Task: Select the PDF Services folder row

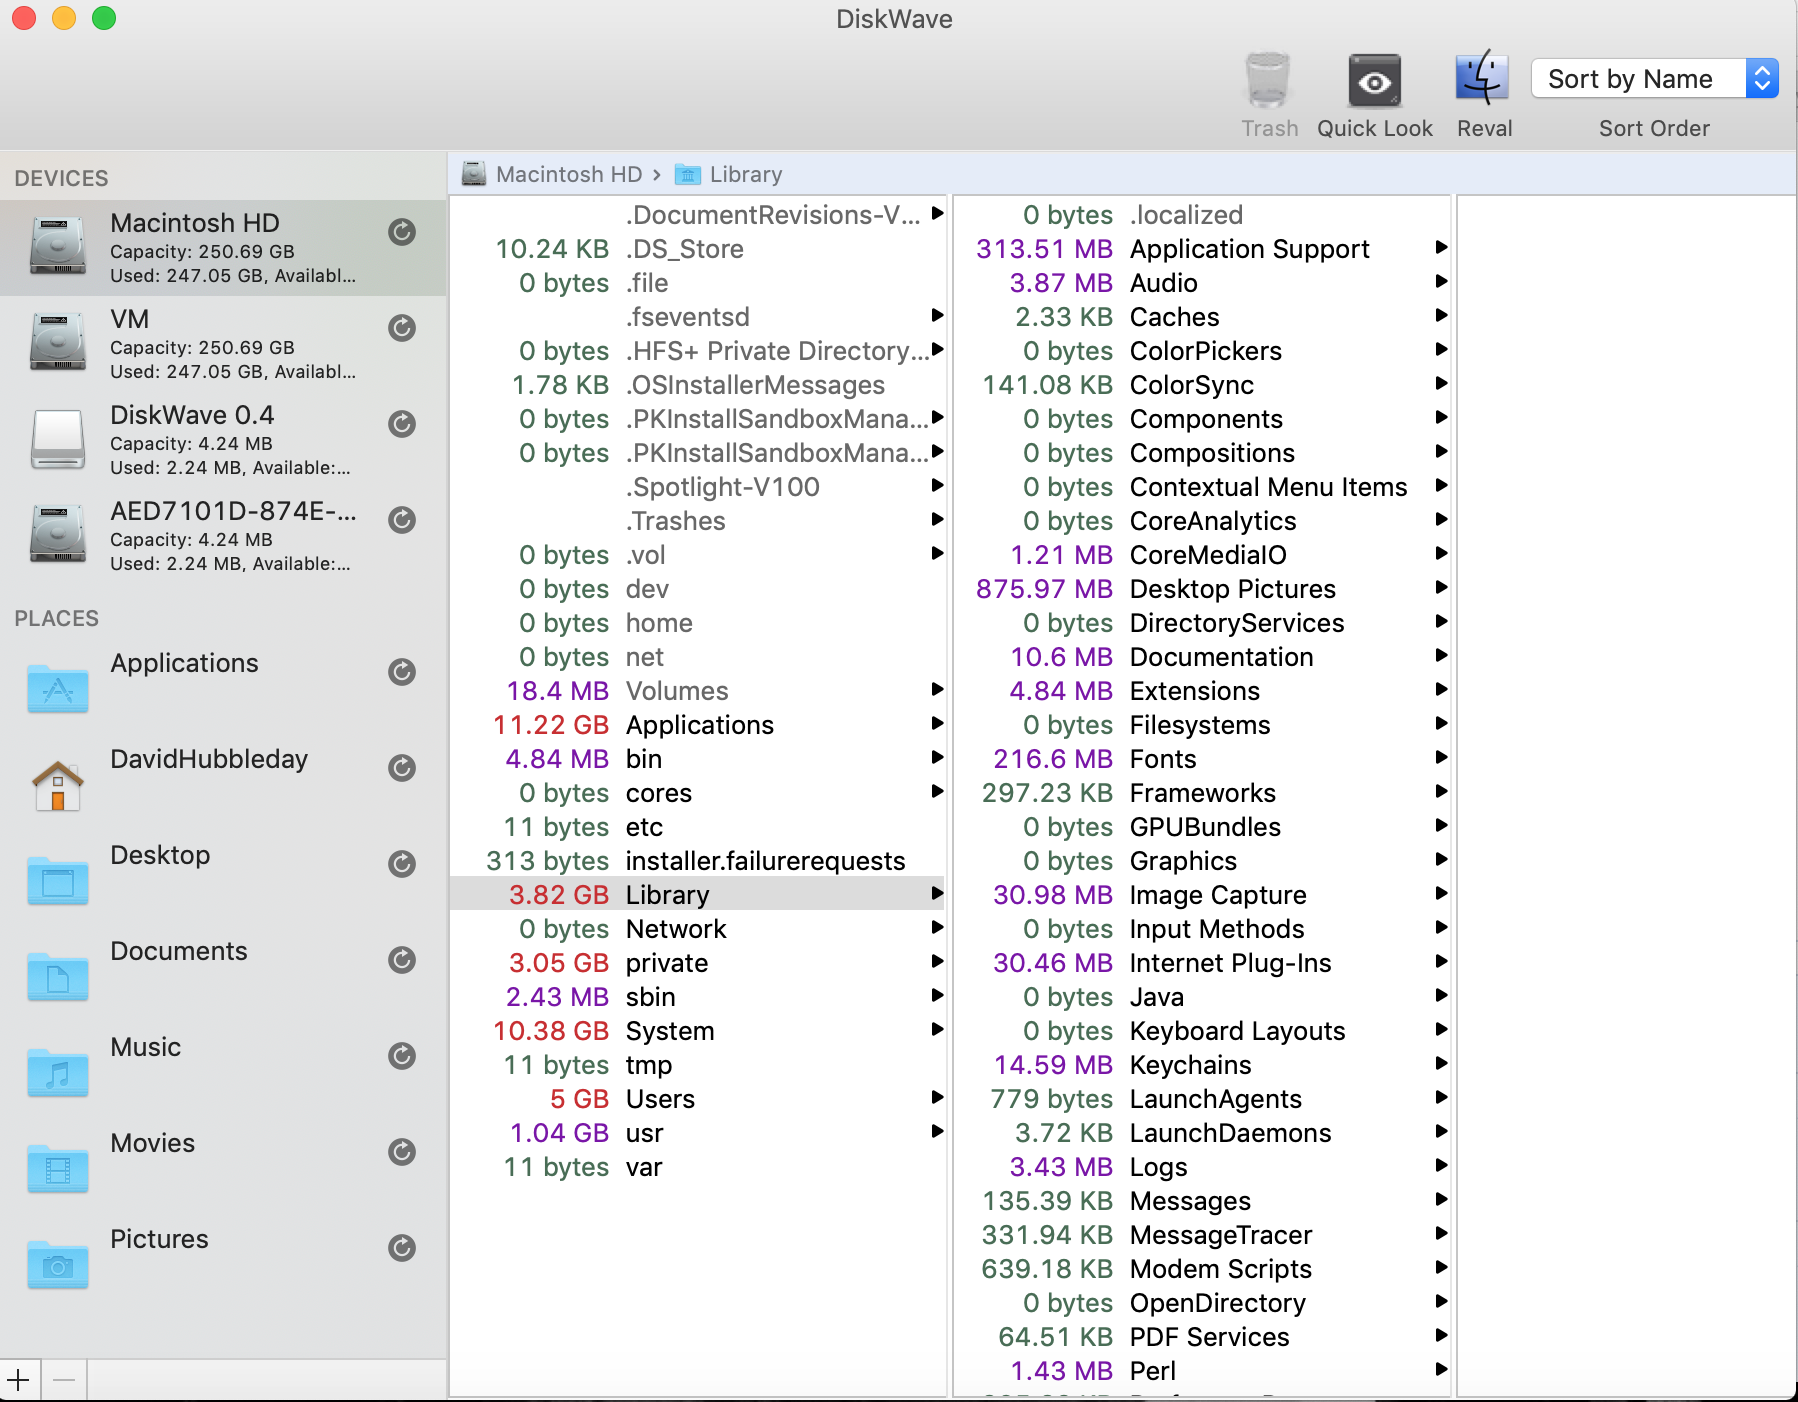Action: tap(1202, 1336)
